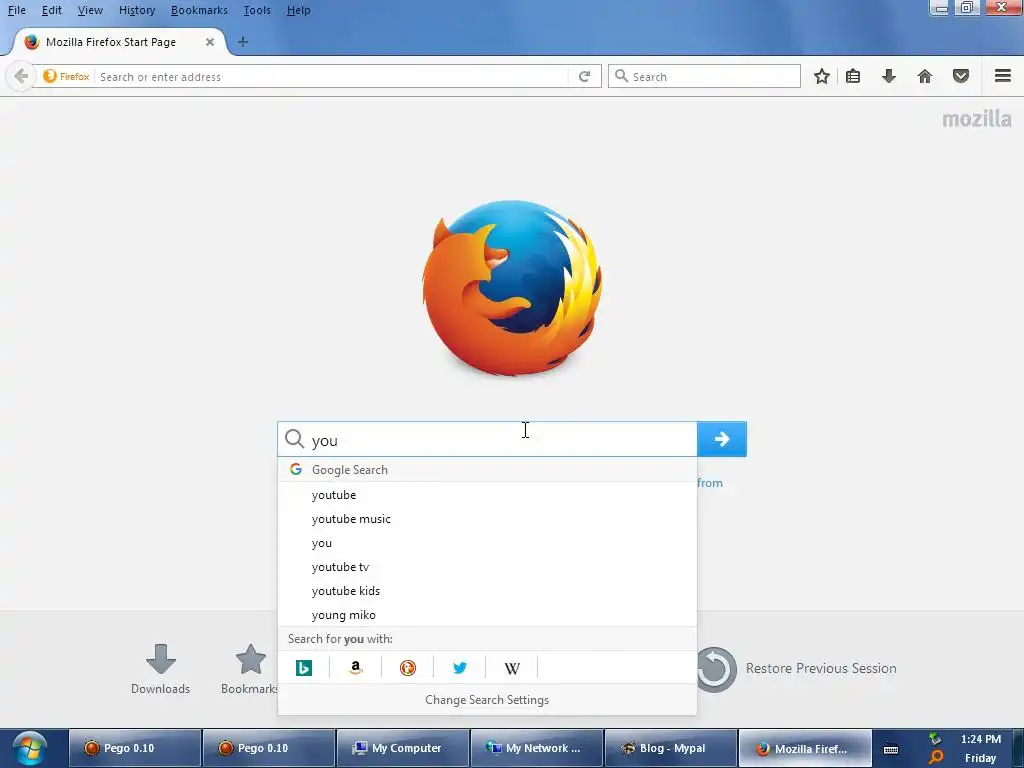Image resolution: width=1024 pixels, height=768 pixels.
Task: Switch to My Network taskbar window
Action: [x=536, y=748]
